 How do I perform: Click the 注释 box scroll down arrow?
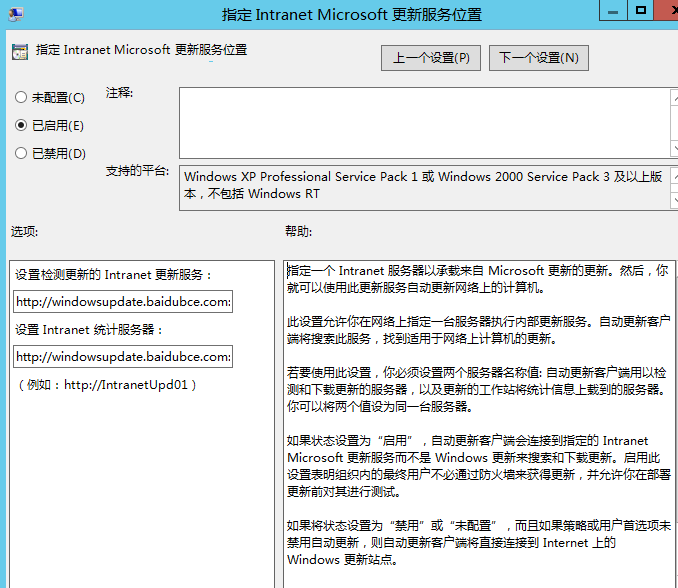pos(675,148)
